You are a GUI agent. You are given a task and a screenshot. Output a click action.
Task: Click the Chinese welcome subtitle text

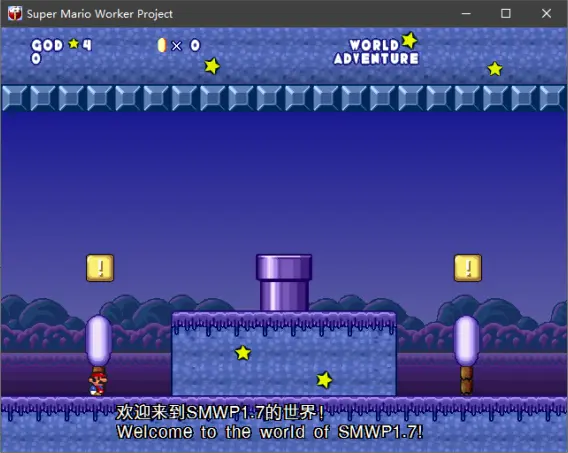tap(220, 412)
